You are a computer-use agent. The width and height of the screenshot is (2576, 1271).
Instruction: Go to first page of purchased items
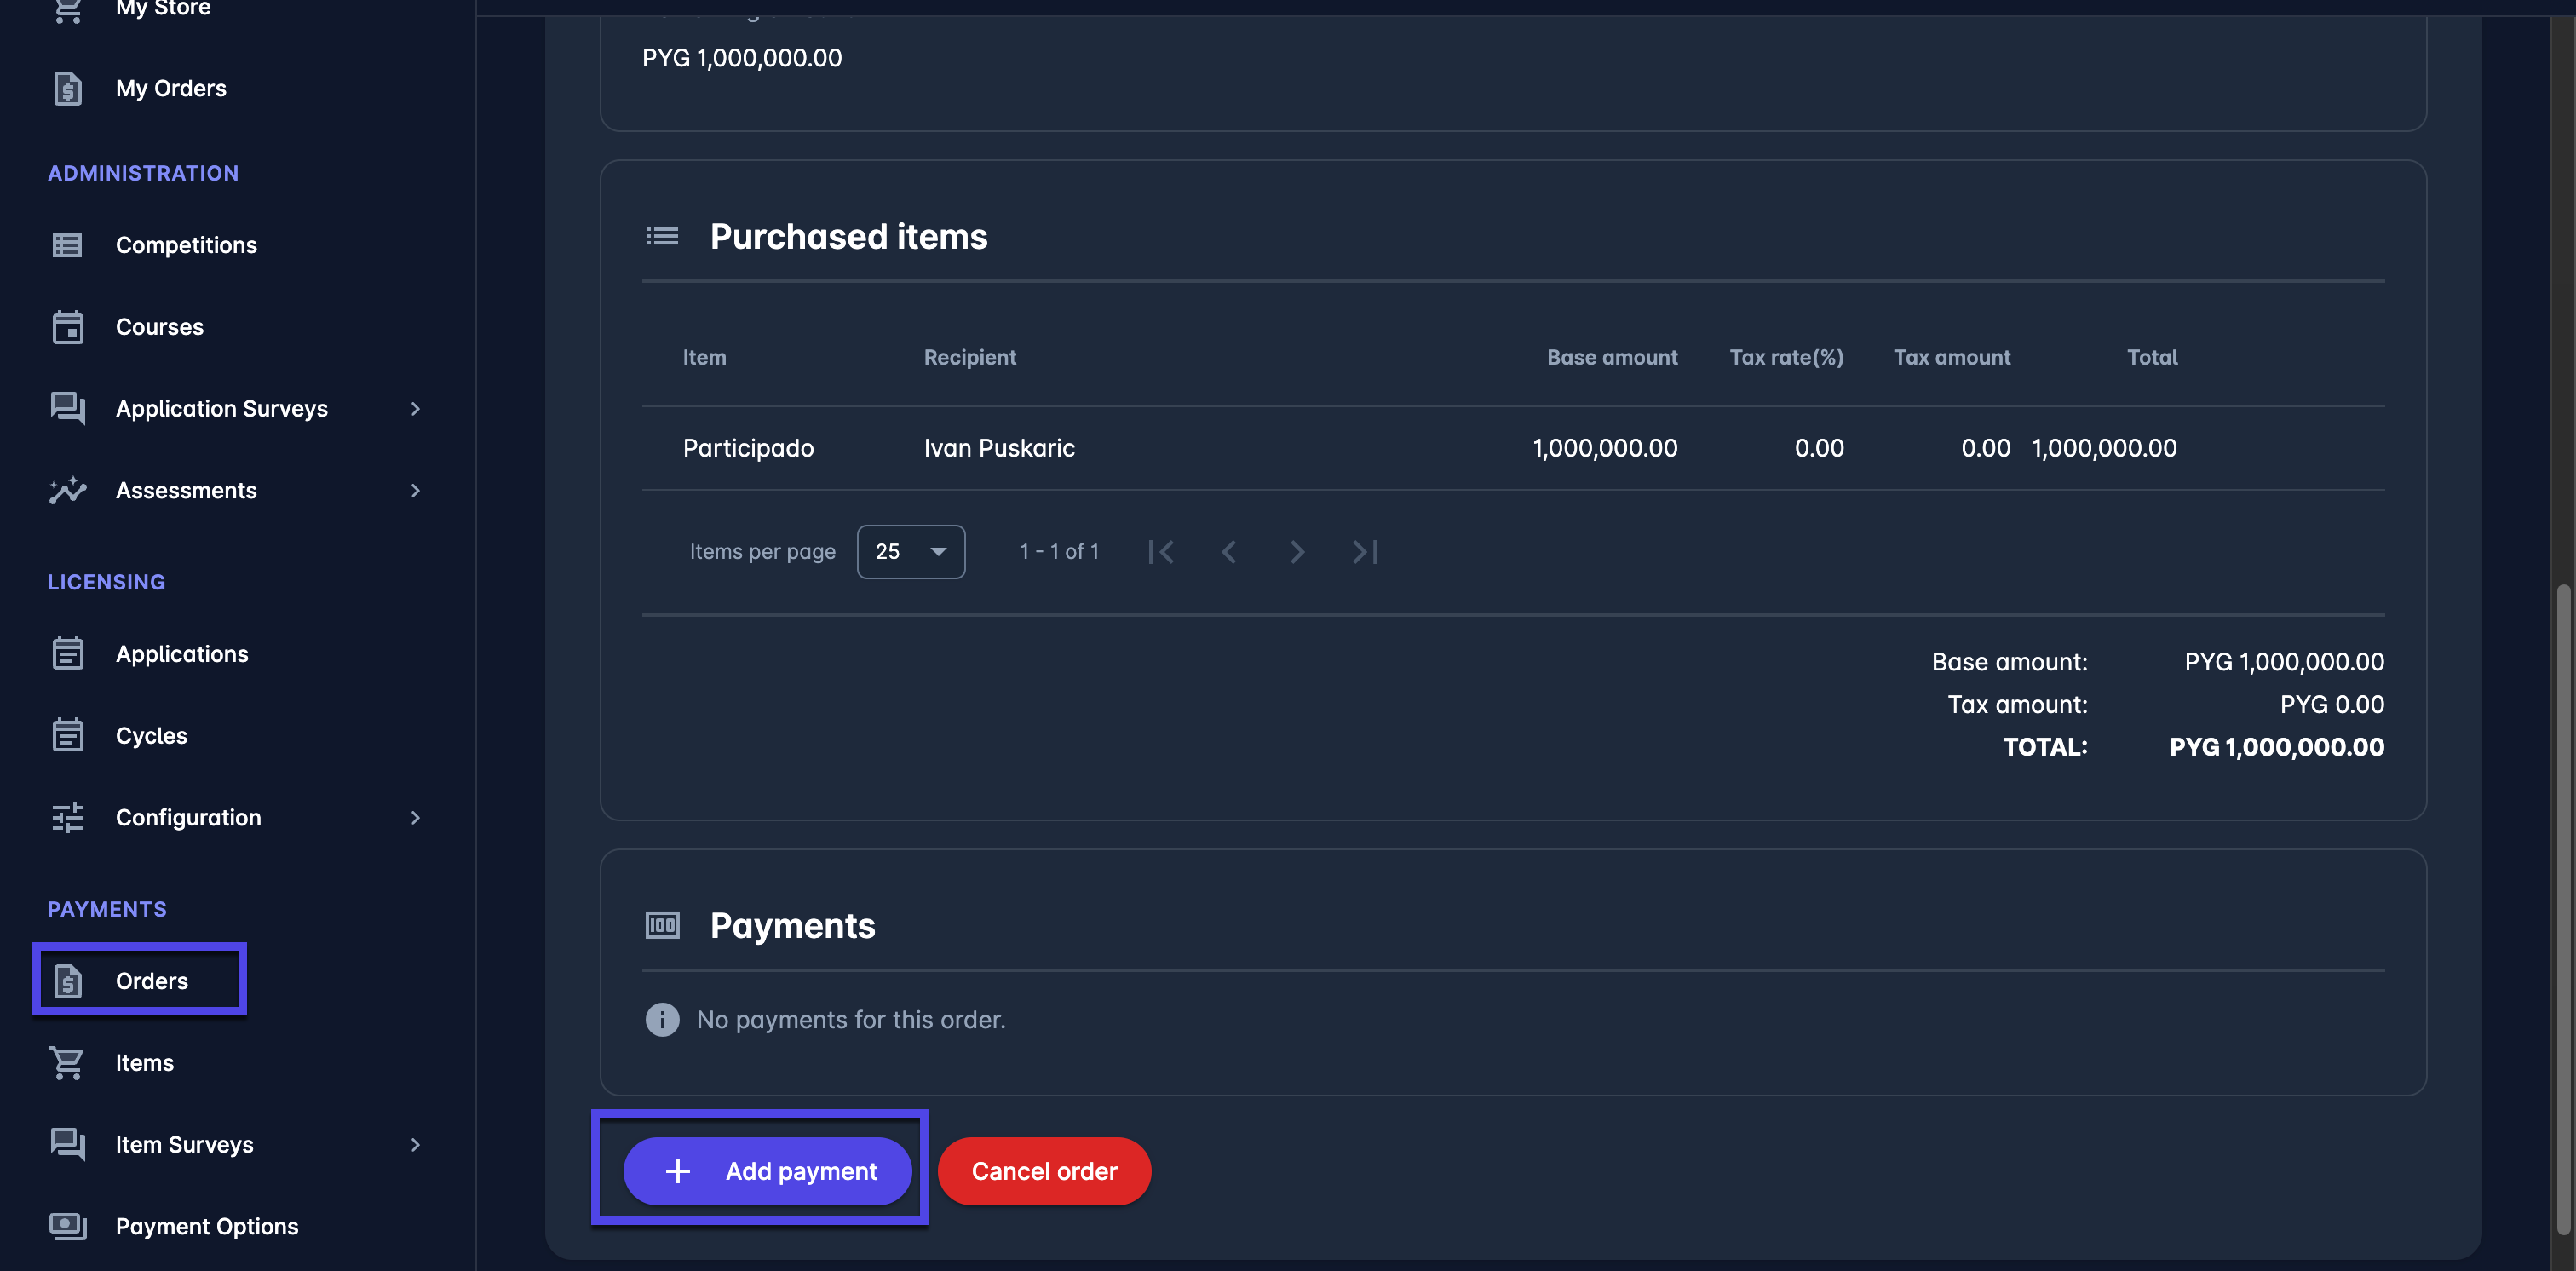1161,552
